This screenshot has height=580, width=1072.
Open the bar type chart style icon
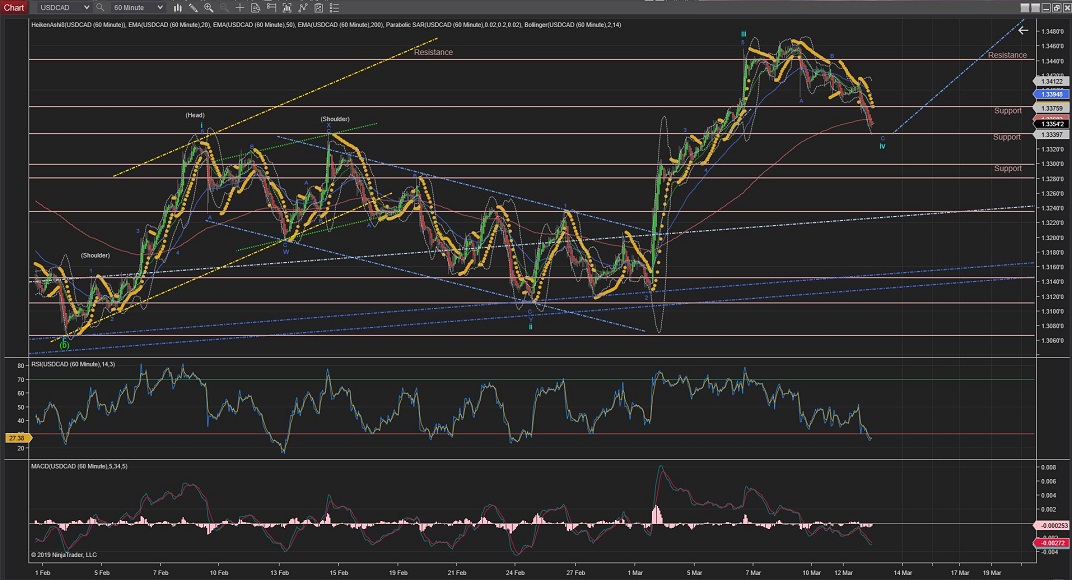[x=178, y=7]
